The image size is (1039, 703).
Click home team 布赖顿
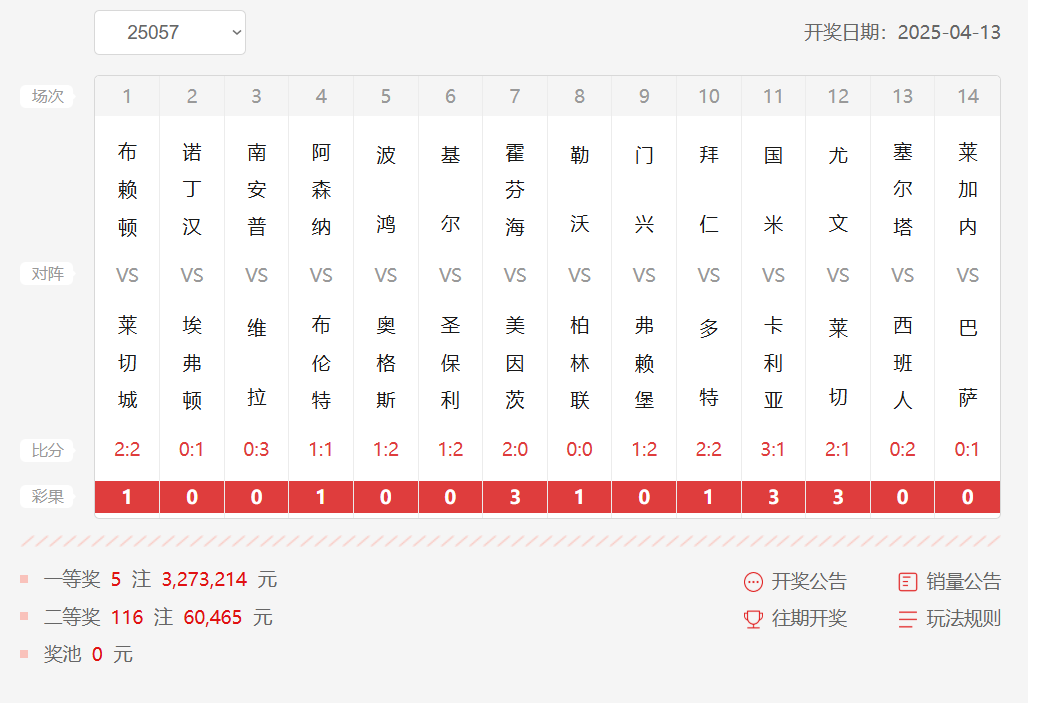127,190
